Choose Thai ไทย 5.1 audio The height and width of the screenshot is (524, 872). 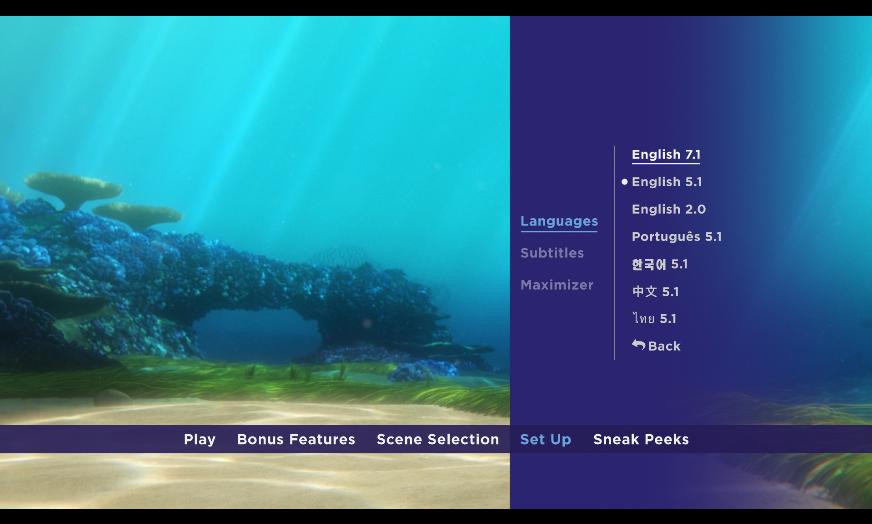[x=654, y=319]
